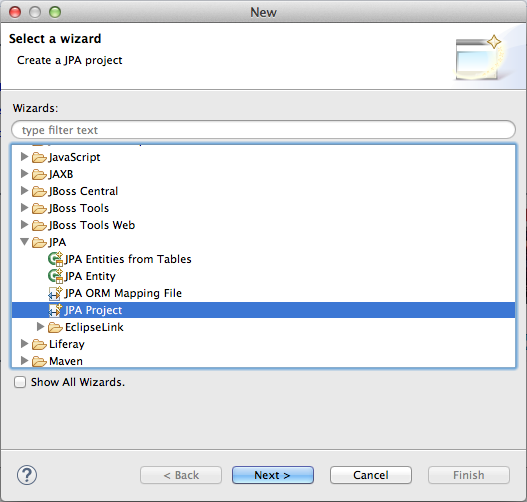
Task: Click the JPA Project wizard icon
Action: 55,310
